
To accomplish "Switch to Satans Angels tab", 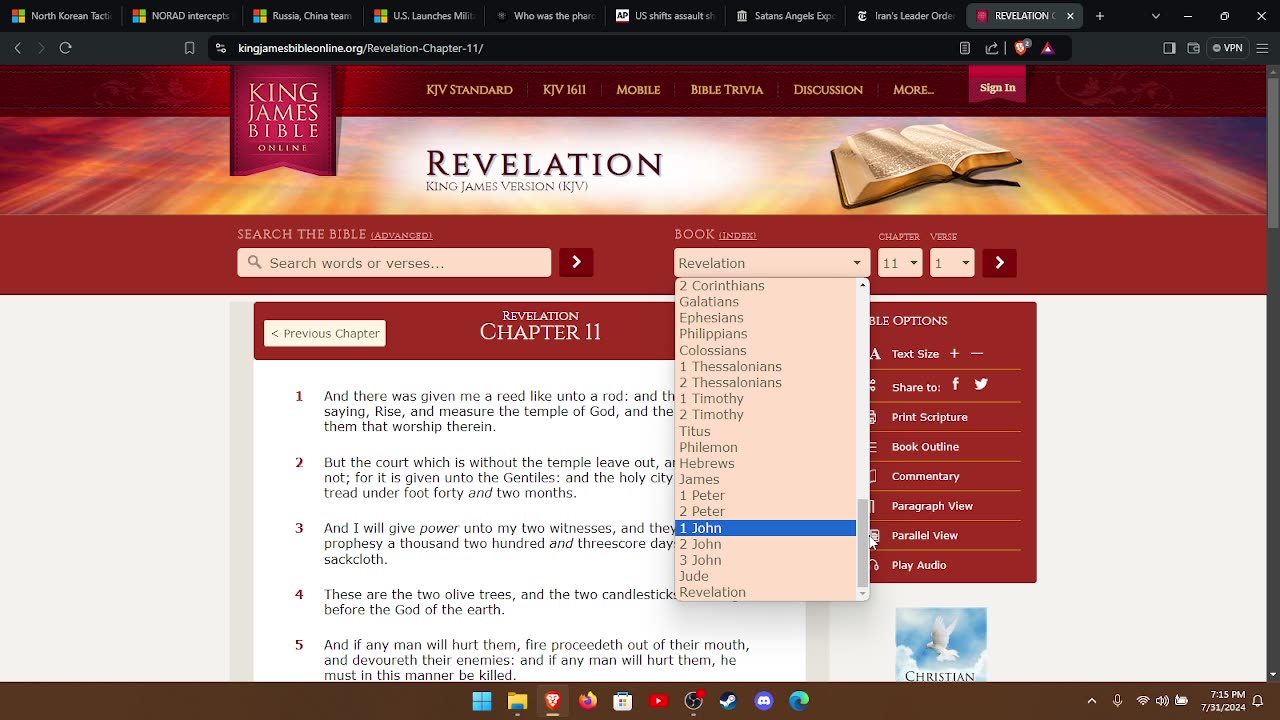I will coord(787,16).
